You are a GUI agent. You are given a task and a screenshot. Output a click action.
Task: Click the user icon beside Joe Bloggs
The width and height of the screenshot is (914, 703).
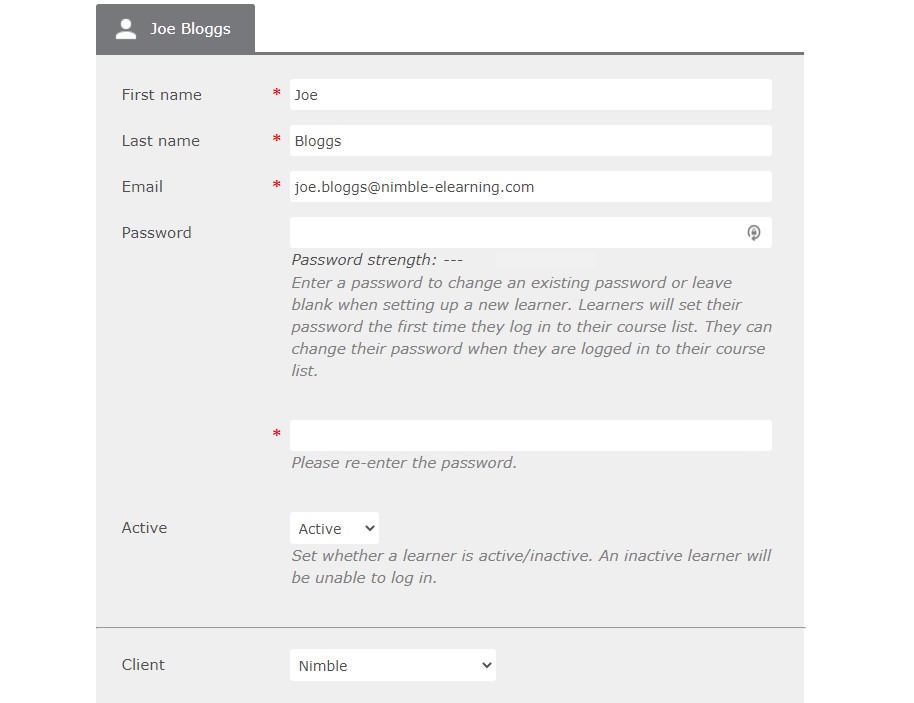(x=126, y=29)
